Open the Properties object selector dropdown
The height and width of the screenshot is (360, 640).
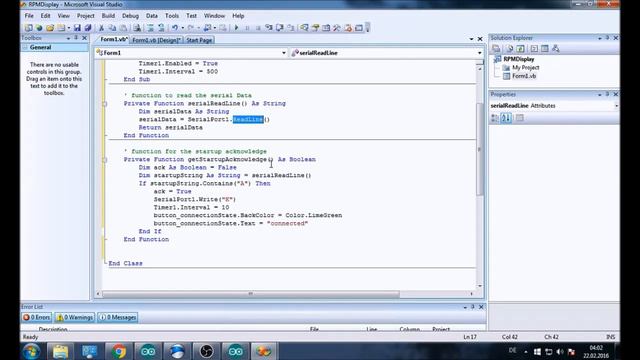pyautogui.click(x=616, y=106)
